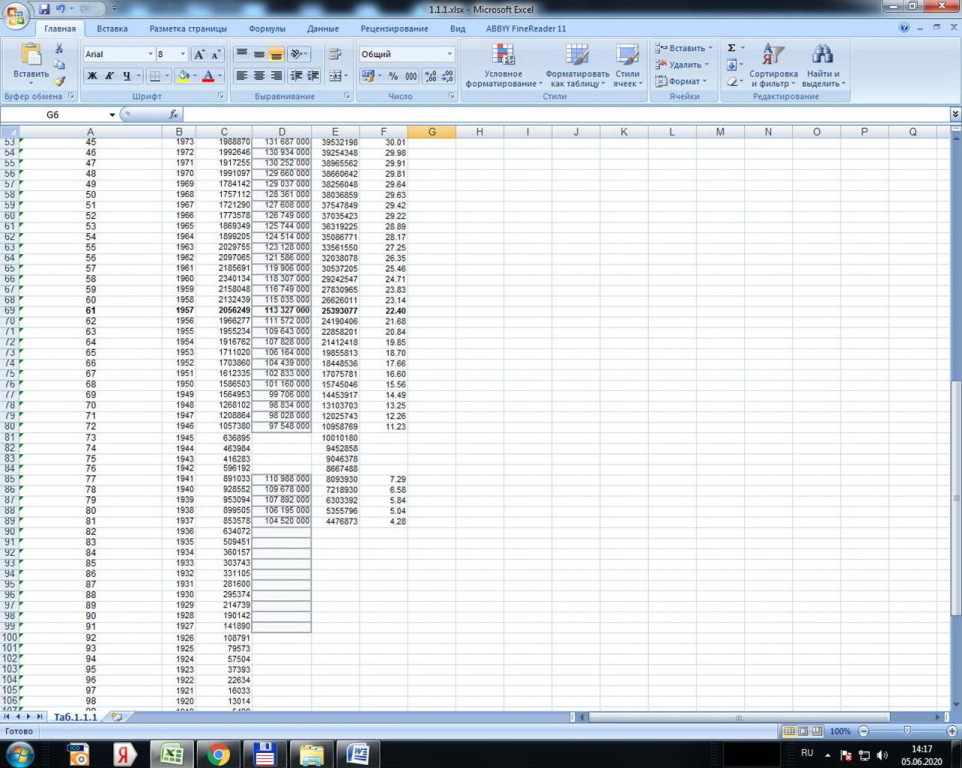Click the Insert function fx icon

tap(173, 115)
